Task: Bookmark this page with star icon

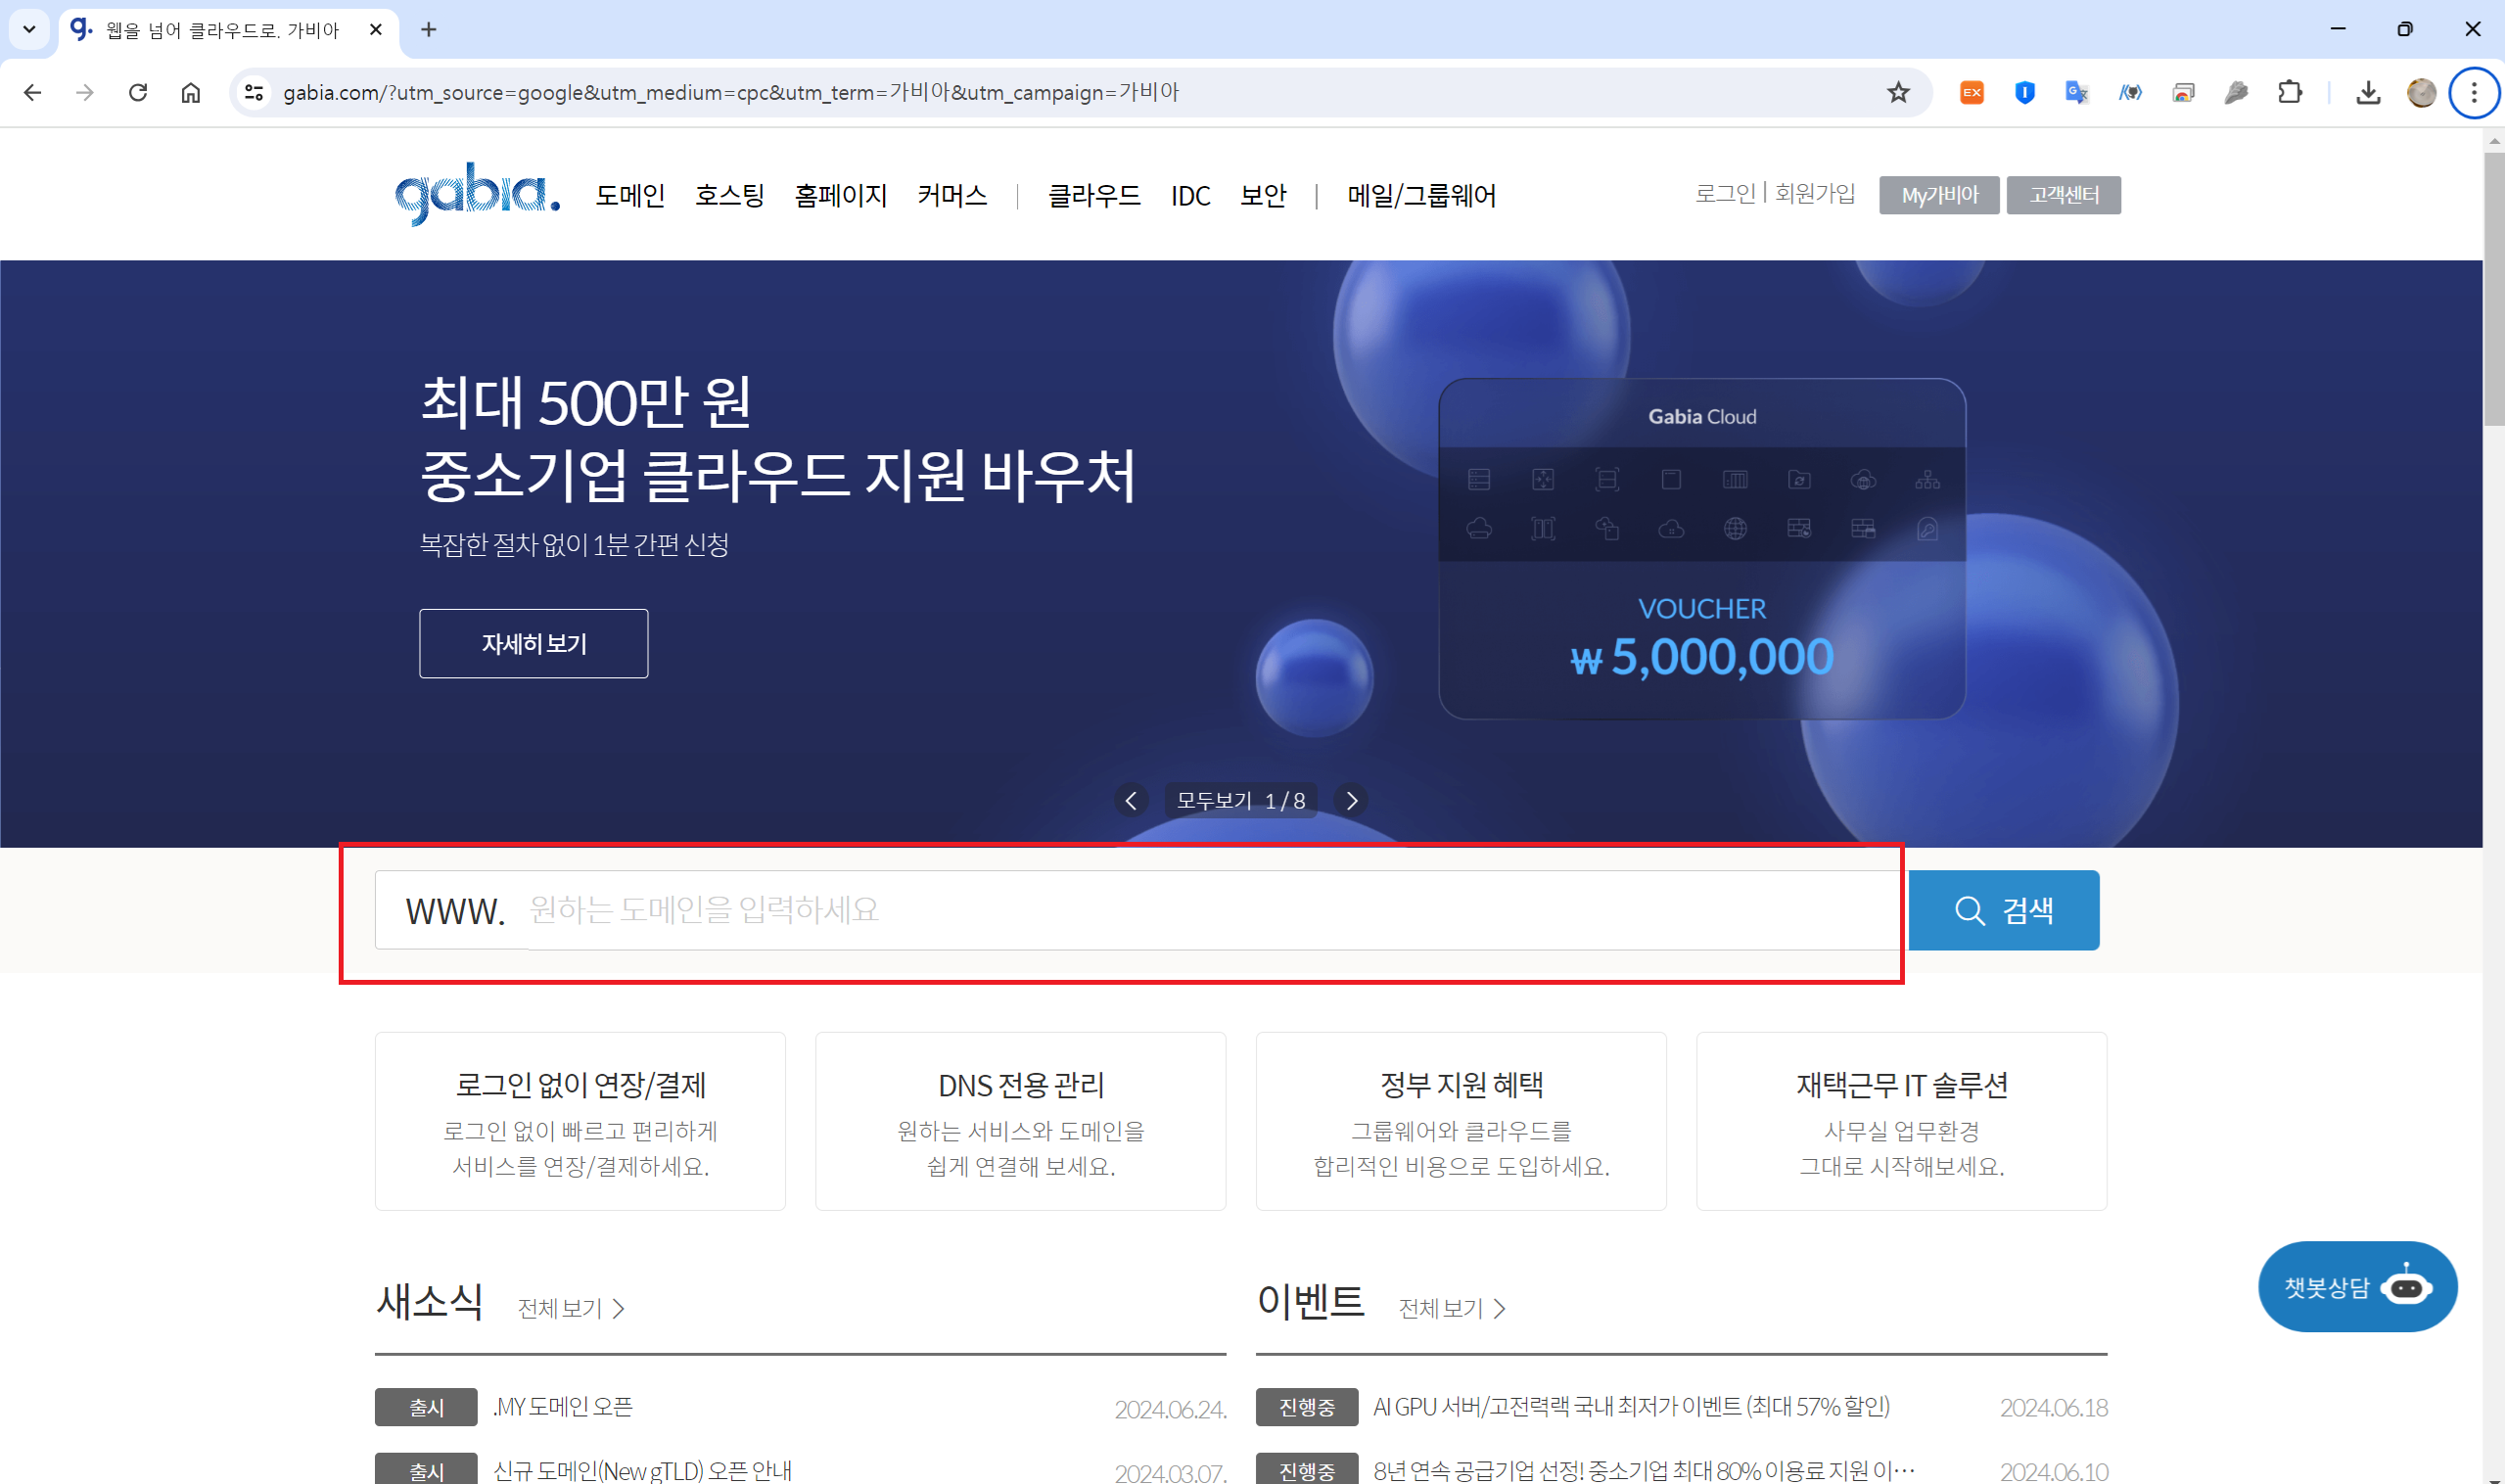Action: tap(1897, 92)
